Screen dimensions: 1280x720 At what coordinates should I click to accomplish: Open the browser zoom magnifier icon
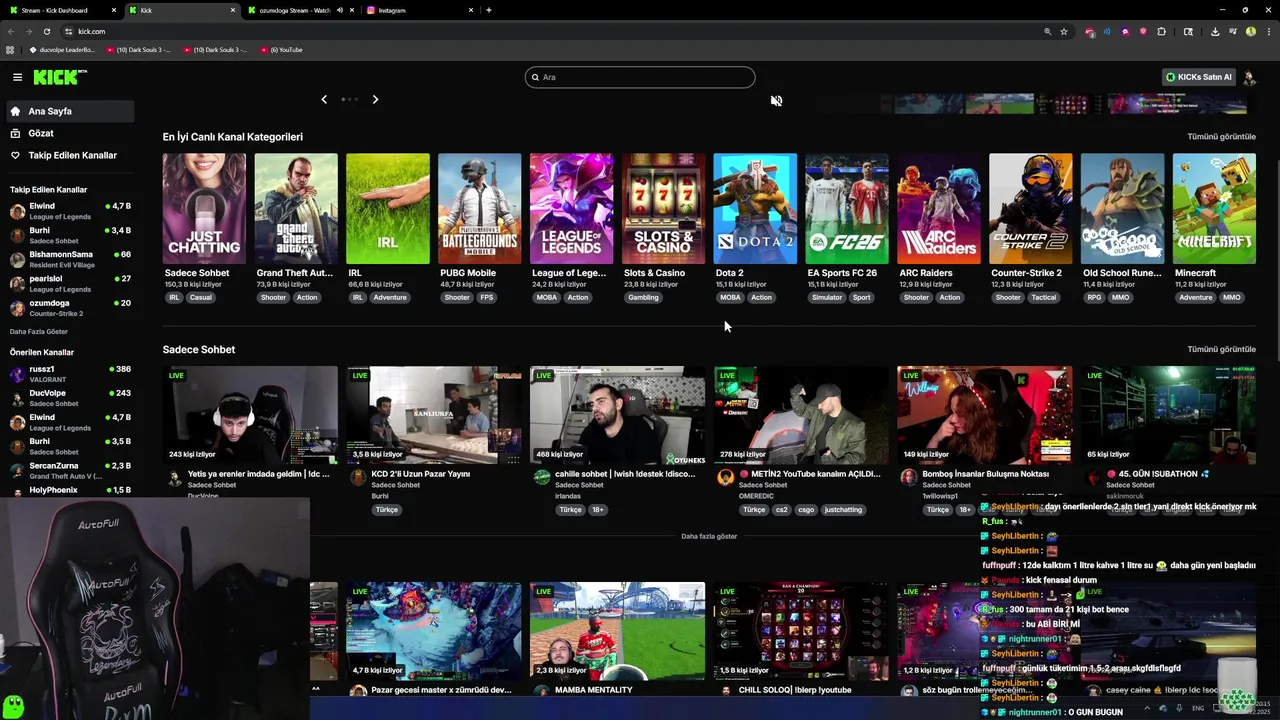(x=1048, y=31)
